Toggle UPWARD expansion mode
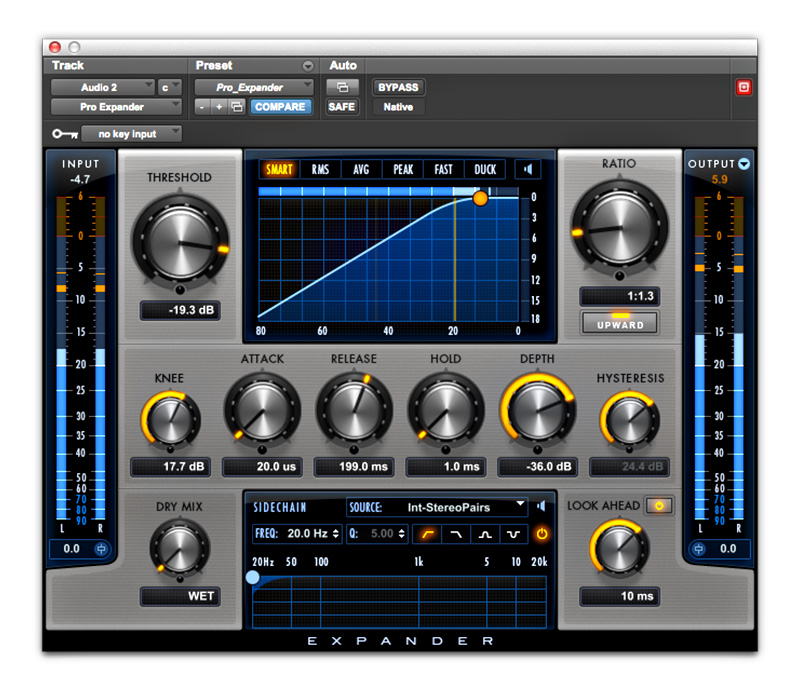This screenshot has height=700, width=800. pos(620,322)
